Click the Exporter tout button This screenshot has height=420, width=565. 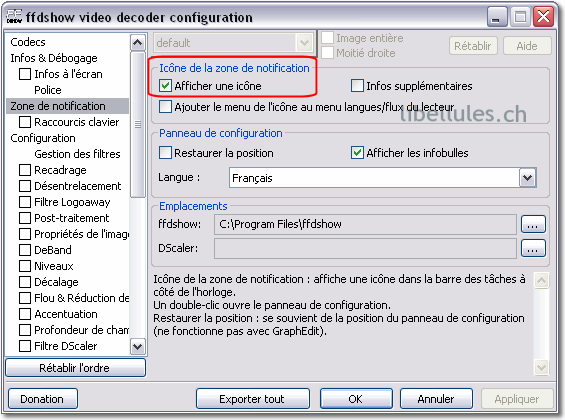(x=253, y=399)
